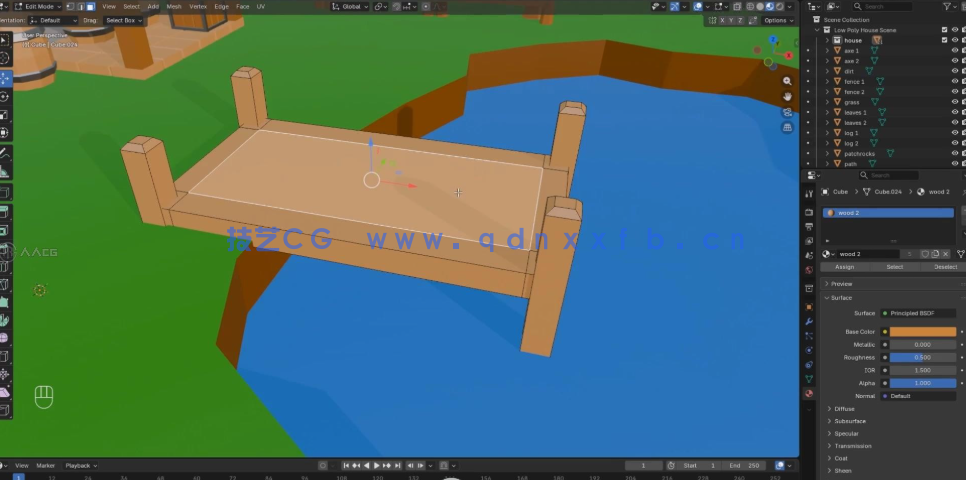Click the outliner search field
967x480 pixels.
883,6
